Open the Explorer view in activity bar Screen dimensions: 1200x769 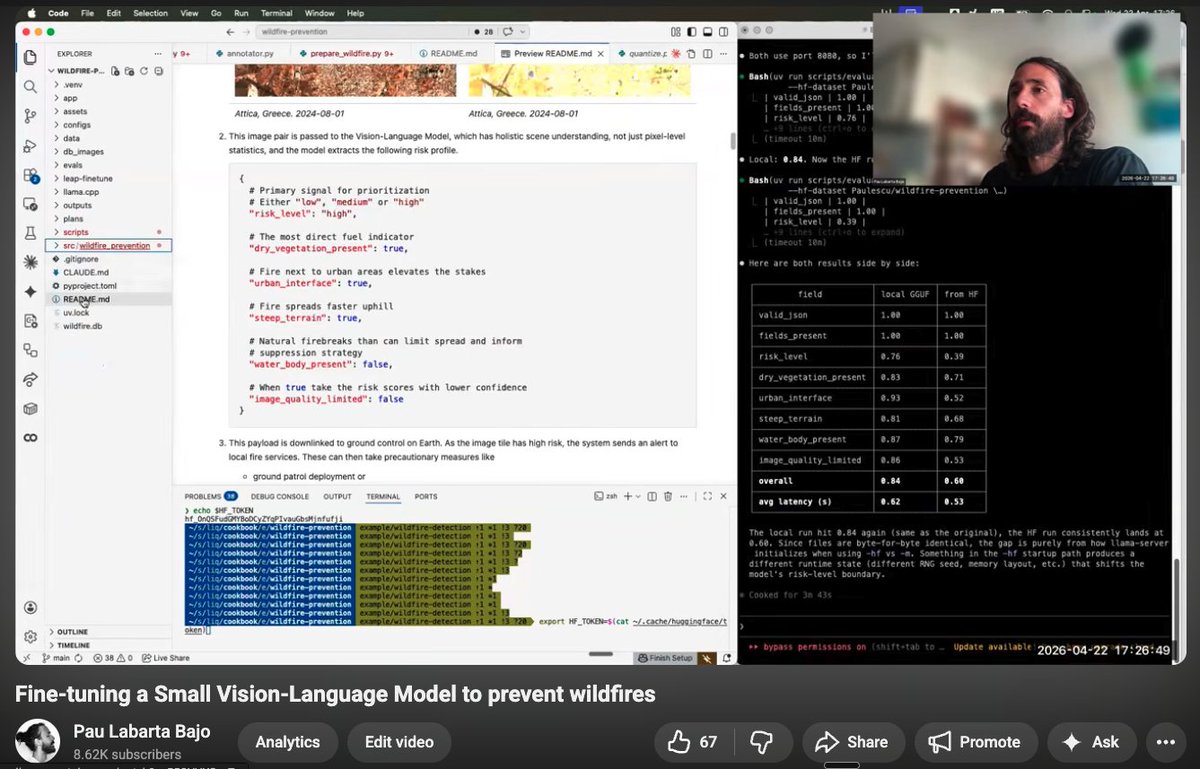(30, 58)
